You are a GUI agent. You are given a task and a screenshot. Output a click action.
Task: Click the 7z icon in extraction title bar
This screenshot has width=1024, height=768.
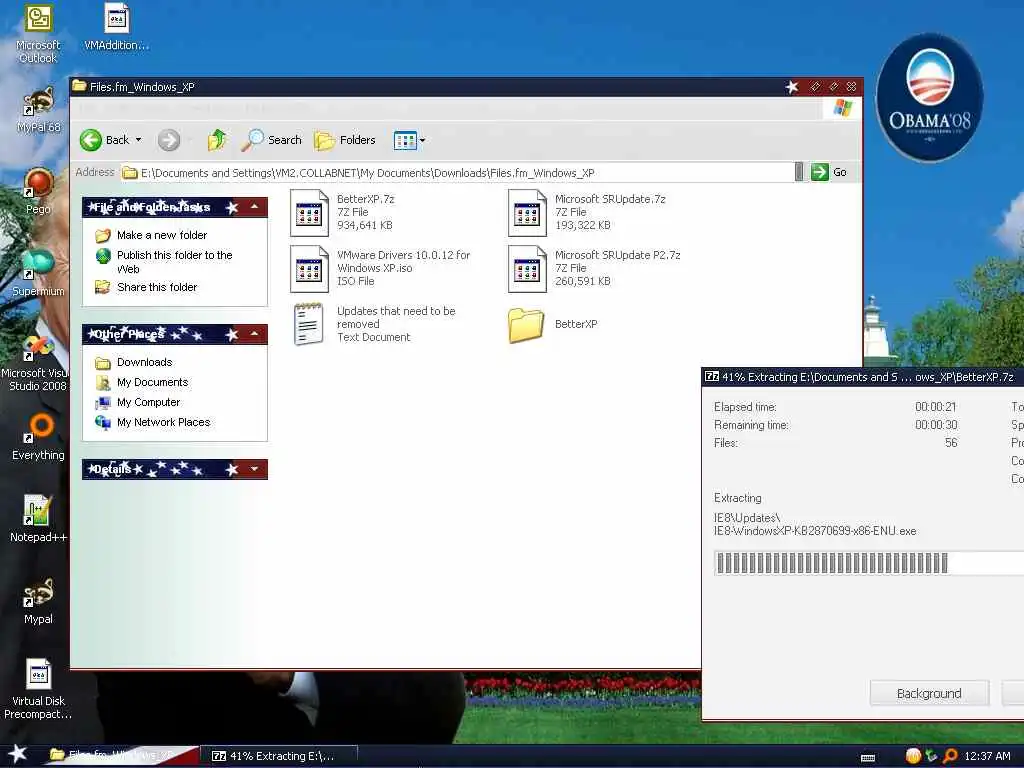click(712, 376)
